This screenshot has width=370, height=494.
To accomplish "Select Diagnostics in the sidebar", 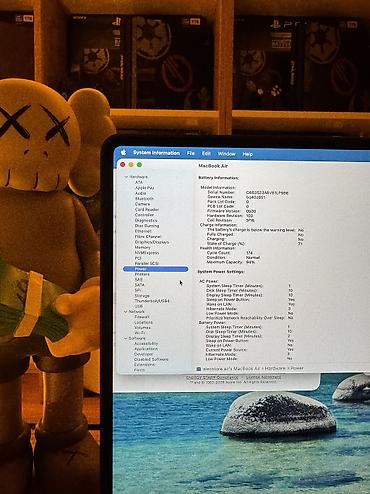I will [146, 220].
